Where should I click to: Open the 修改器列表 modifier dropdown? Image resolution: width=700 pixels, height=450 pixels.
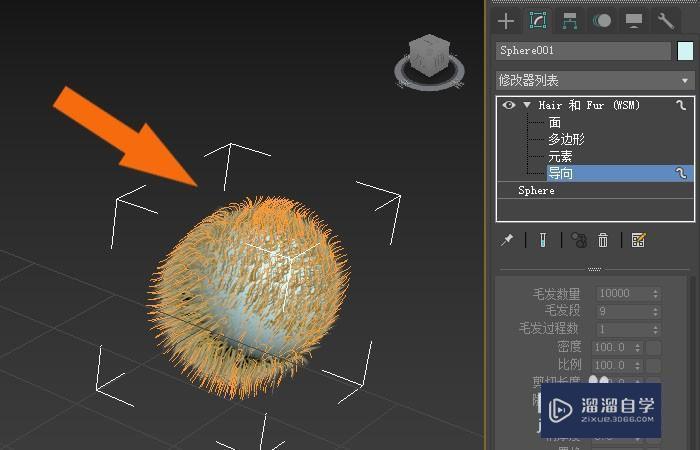[595, 80]
